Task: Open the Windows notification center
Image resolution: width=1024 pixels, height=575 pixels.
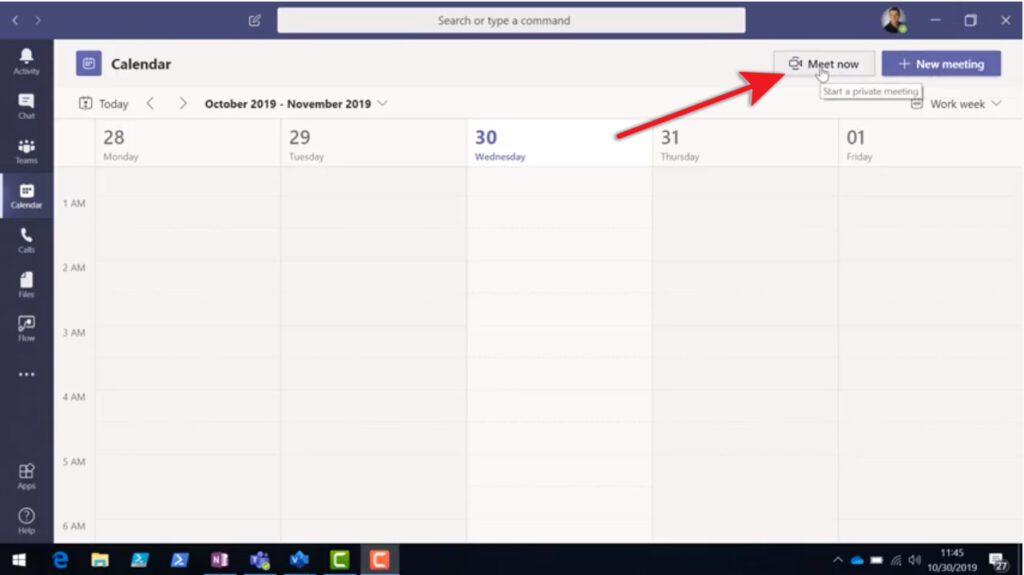Action: pyautogui.click(x=997, y=561)
